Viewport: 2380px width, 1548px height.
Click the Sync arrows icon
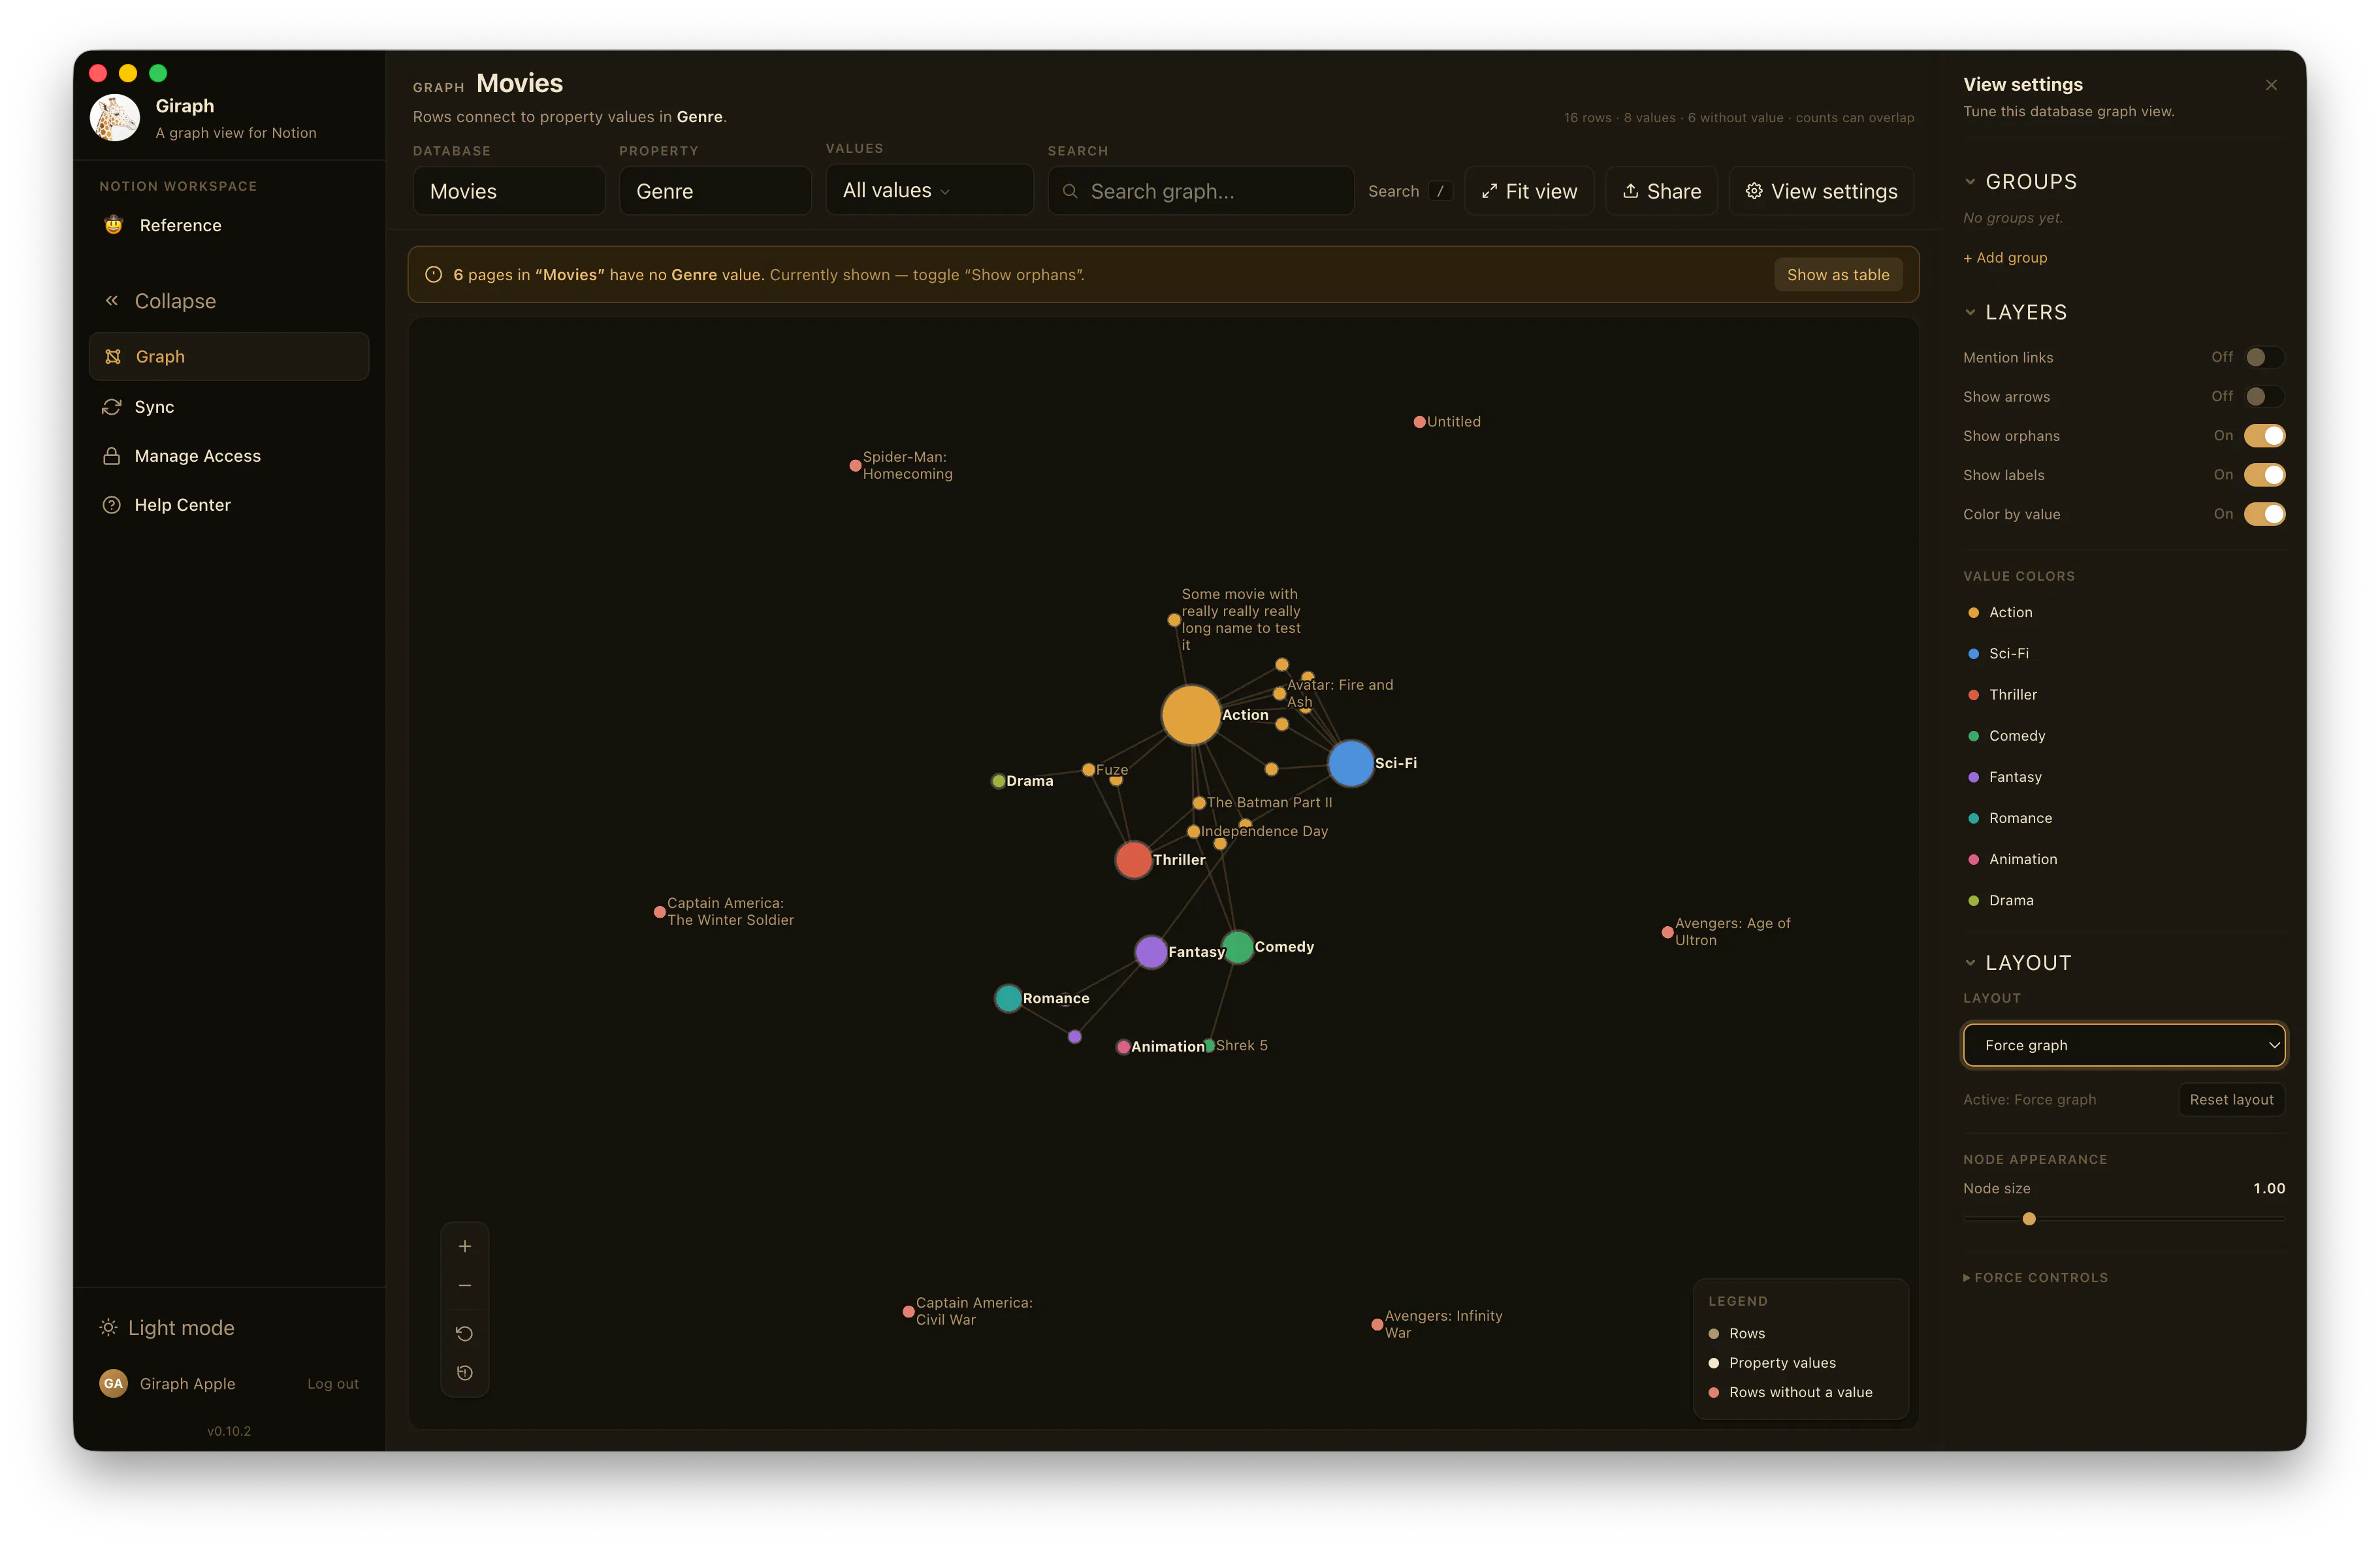112,407
